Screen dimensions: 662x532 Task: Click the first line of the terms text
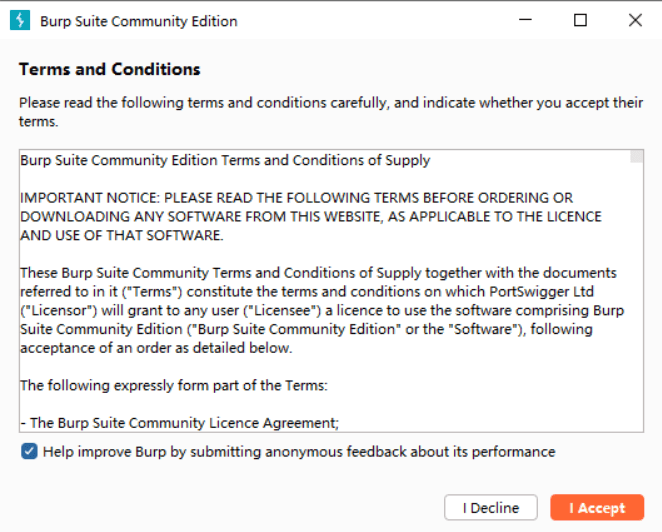pyautogui.click(x=225, y=160)
